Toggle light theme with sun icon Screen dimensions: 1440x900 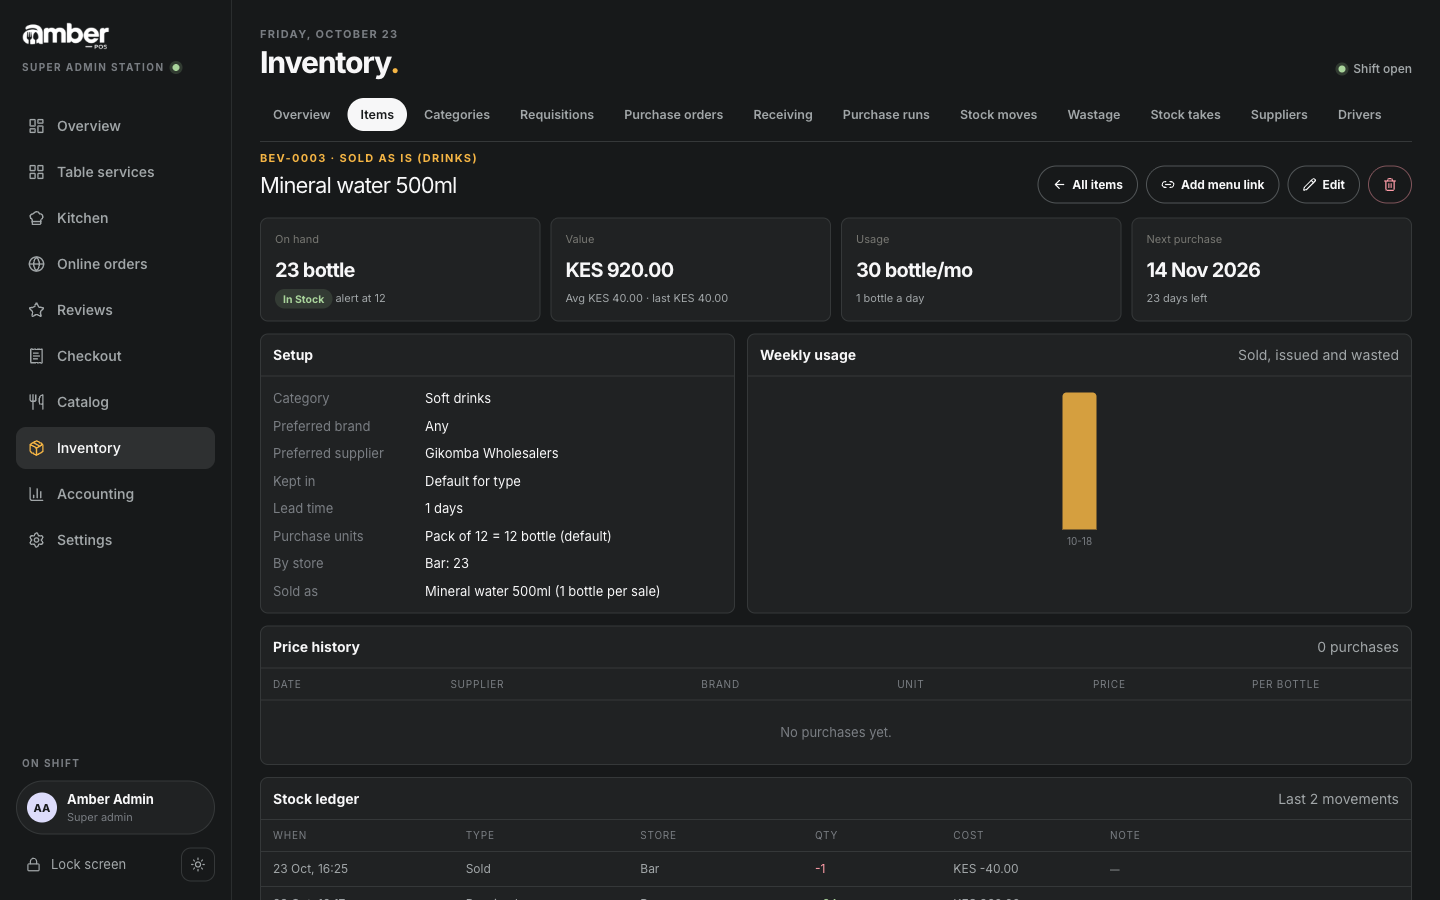tap(198, 865)
